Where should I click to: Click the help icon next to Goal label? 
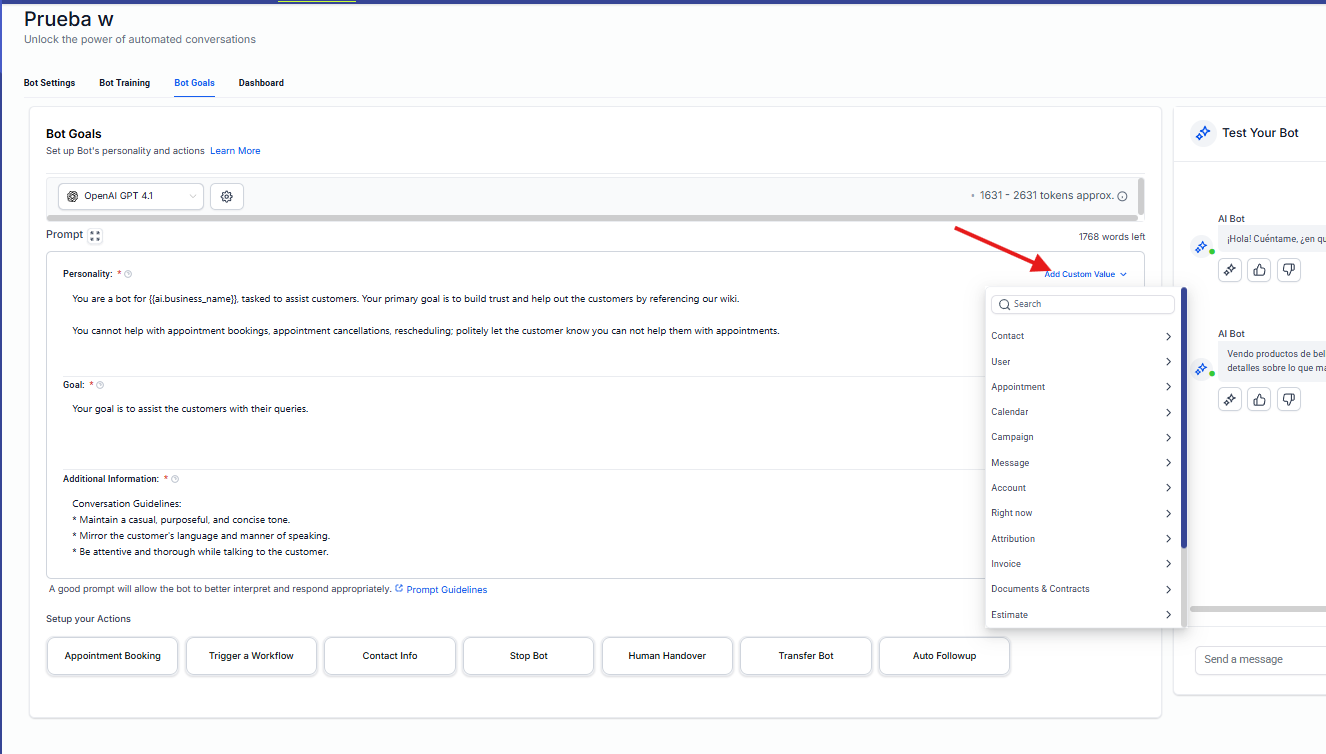[100, 385]
